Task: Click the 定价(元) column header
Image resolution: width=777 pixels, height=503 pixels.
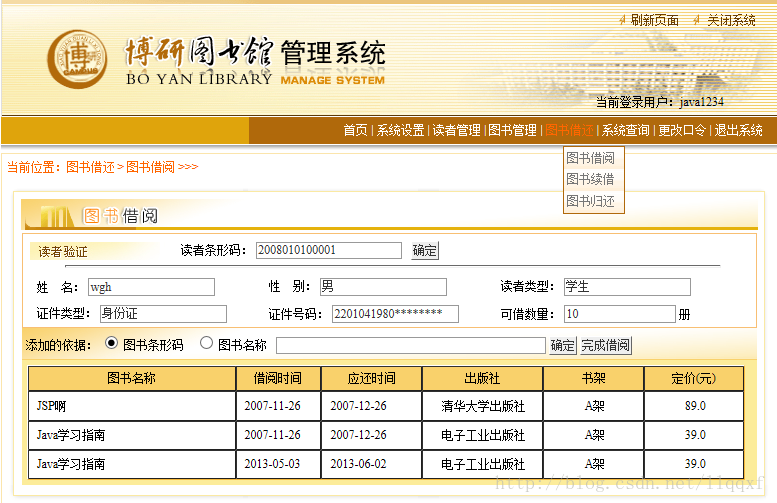Action: pyautogui.click(x=694, y=379)
